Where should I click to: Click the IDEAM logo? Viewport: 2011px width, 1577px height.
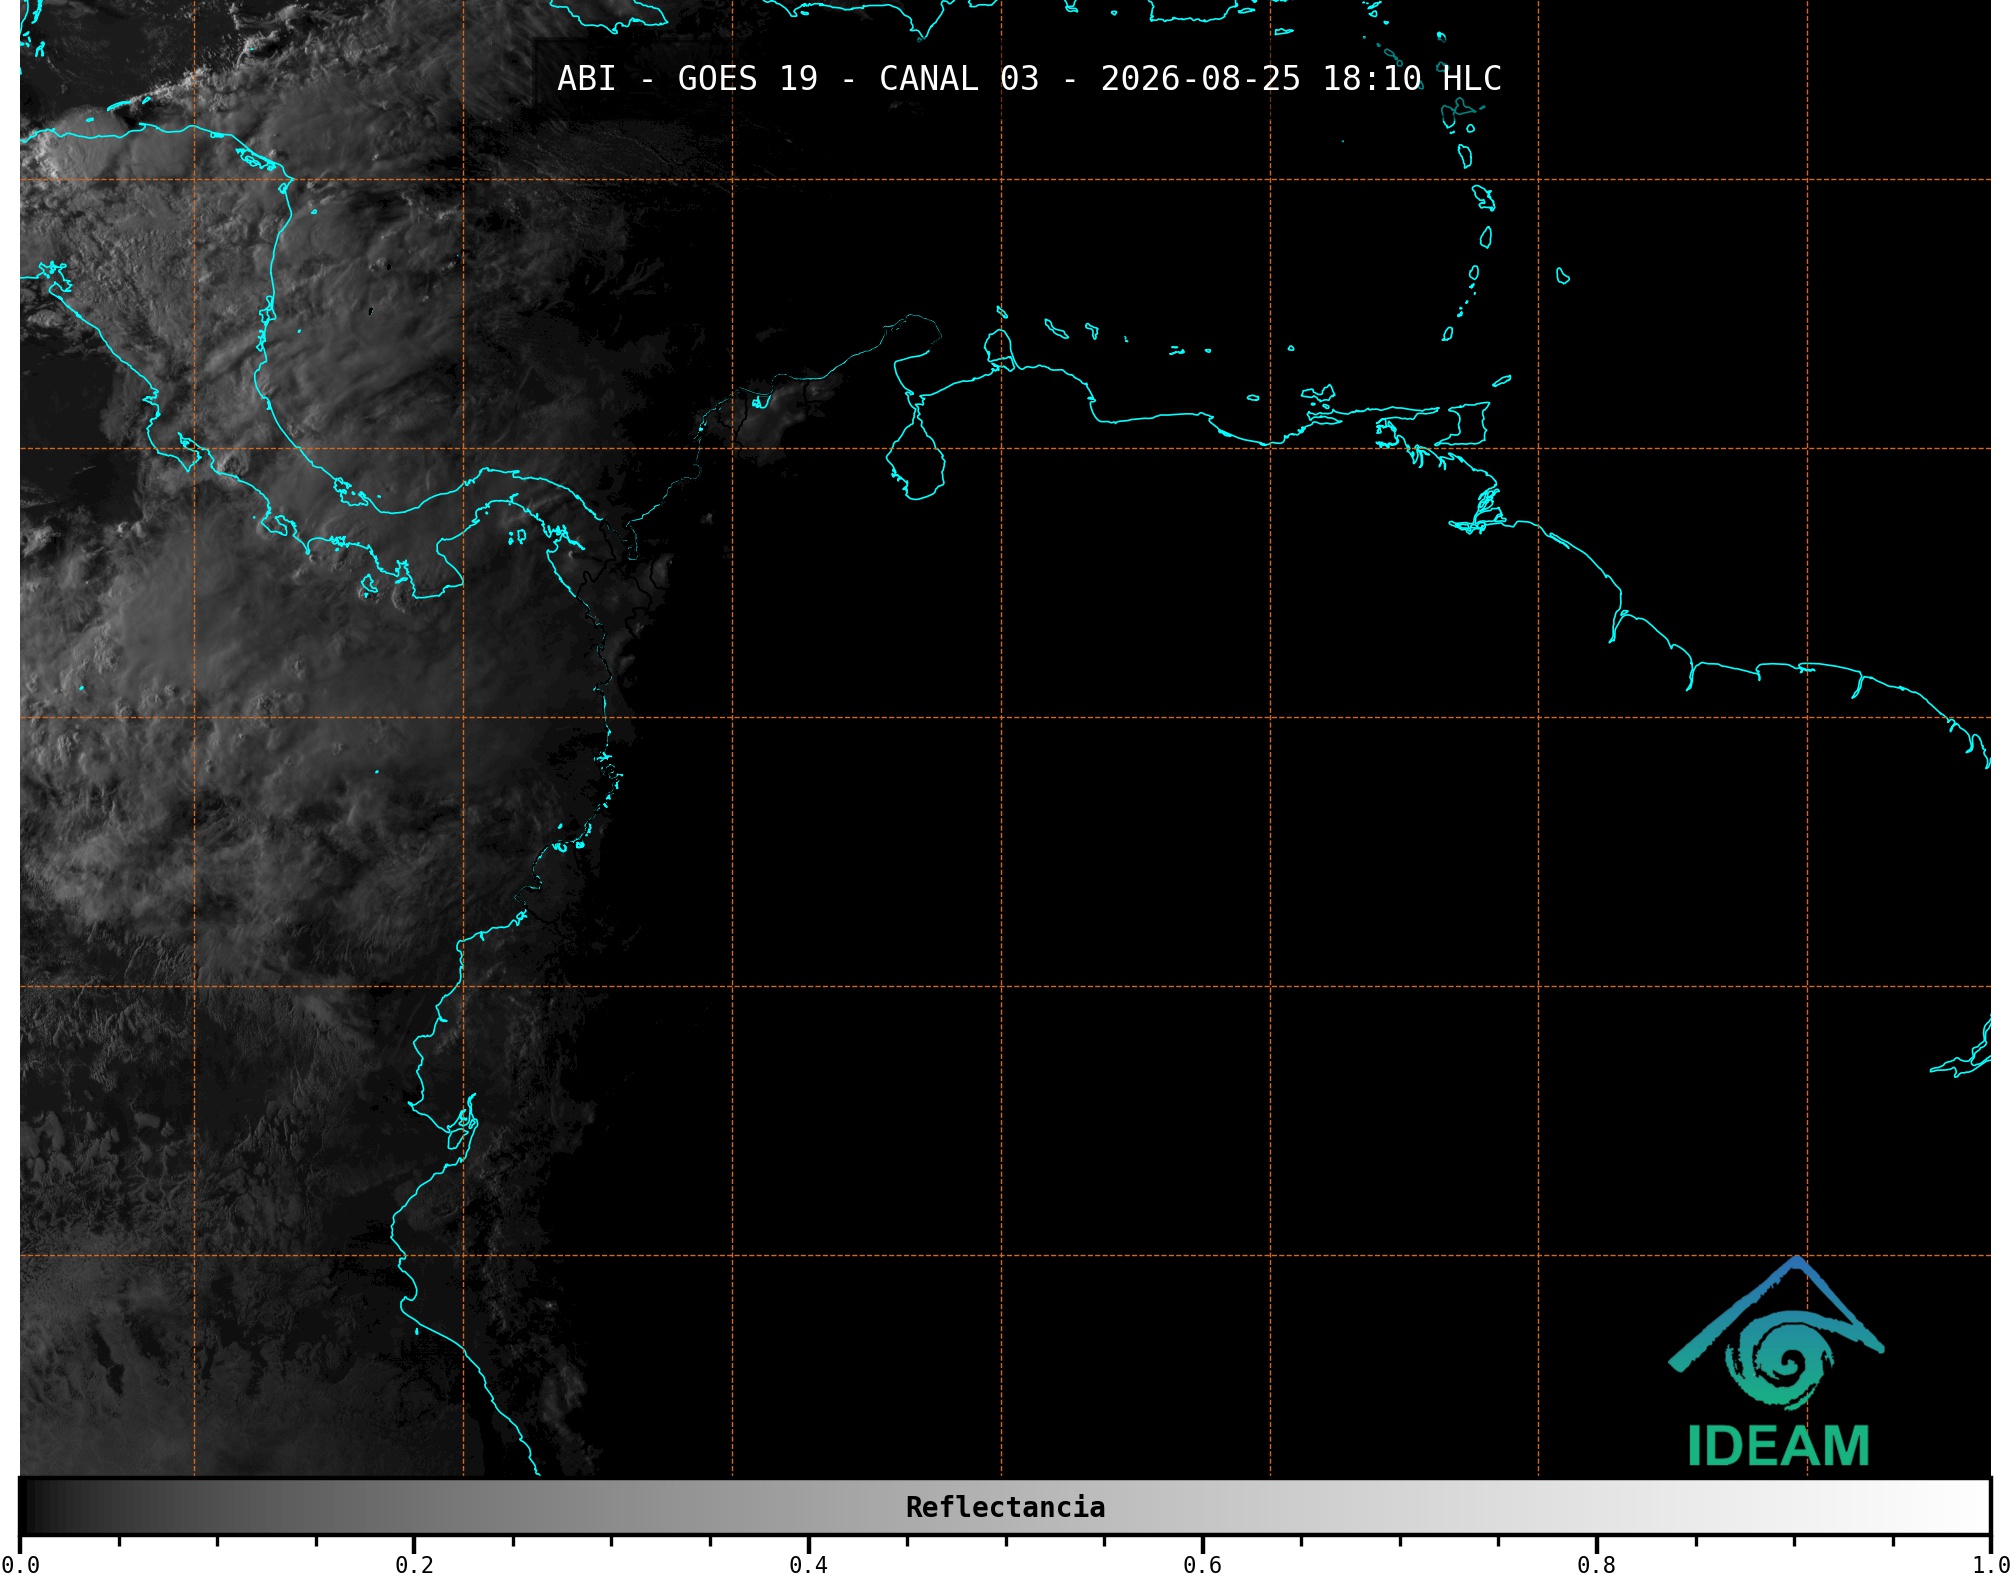[x=1777, y=1361]
